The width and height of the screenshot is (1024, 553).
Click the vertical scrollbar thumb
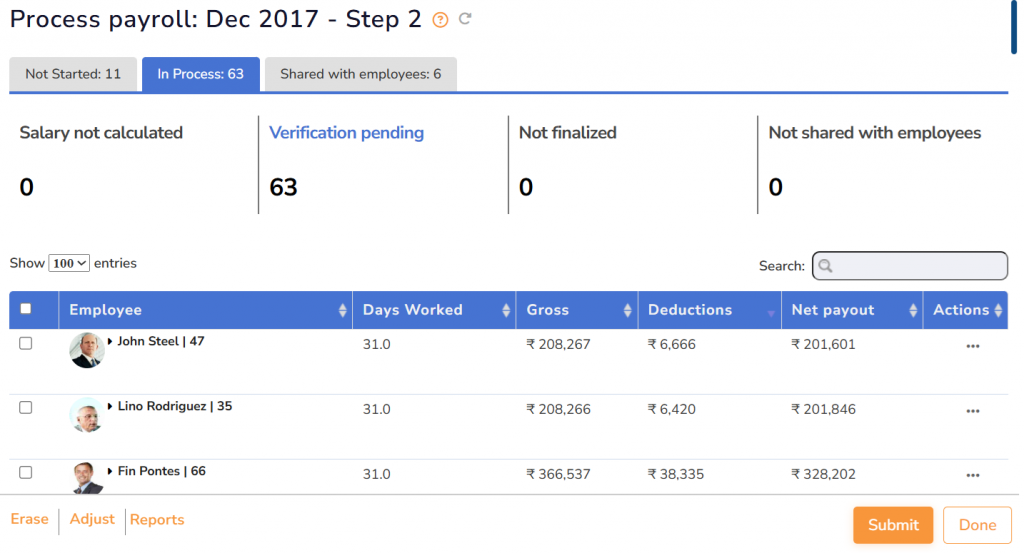(x=1015, y=26)
